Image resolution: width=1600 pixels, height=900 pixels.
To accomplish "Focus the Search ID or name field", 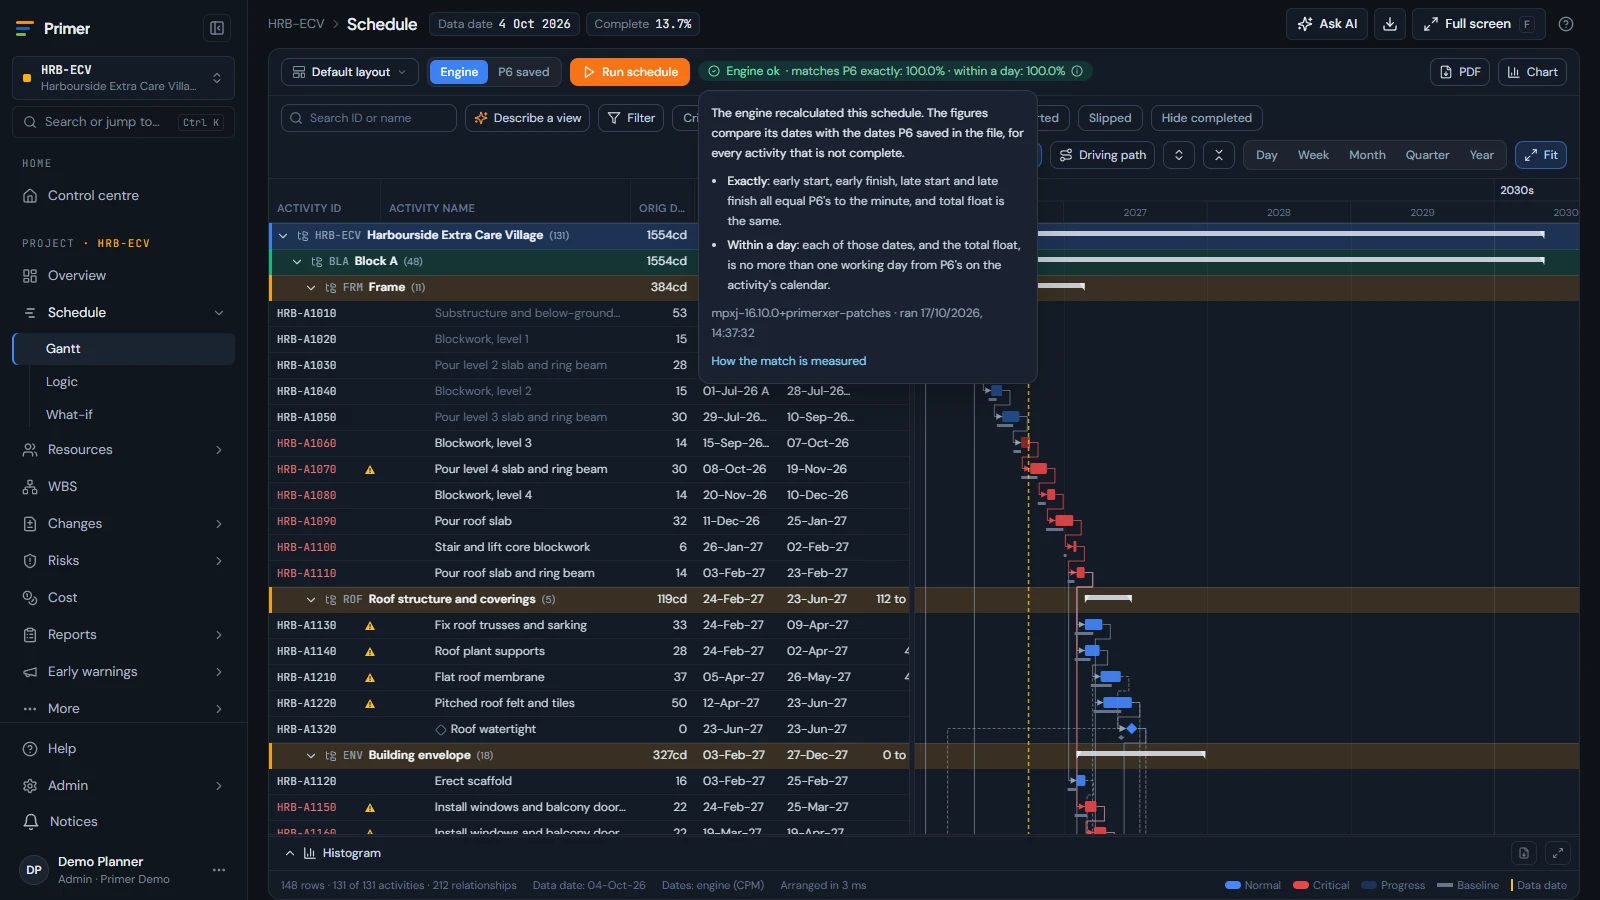I will coord(369,118).
